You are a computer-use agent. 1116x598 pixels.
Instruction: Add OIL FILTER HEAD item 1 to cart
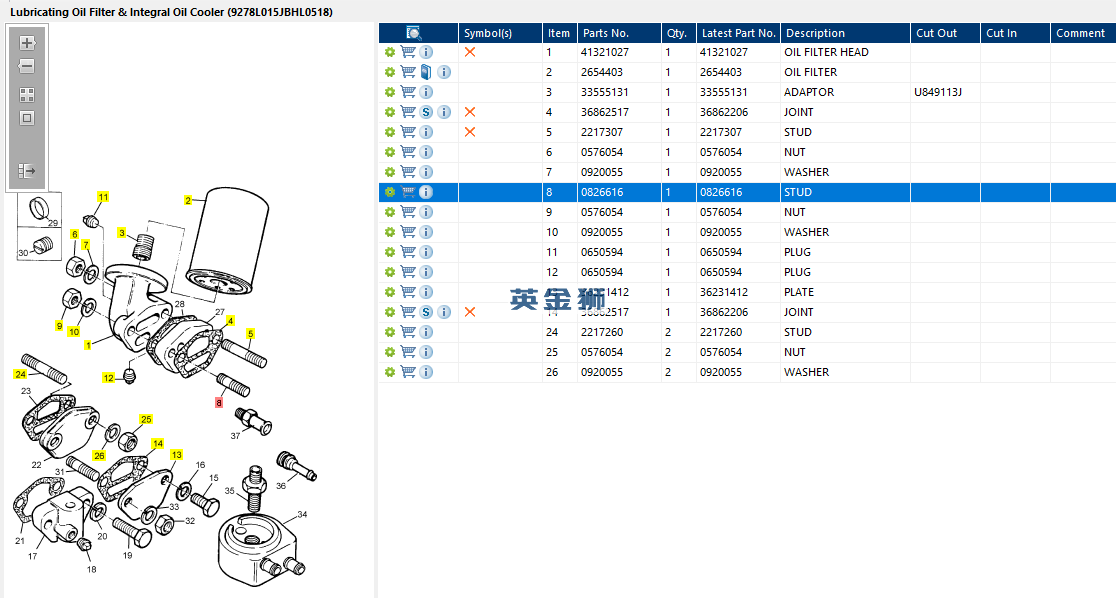pyautogui.click(x=408, y=52)
